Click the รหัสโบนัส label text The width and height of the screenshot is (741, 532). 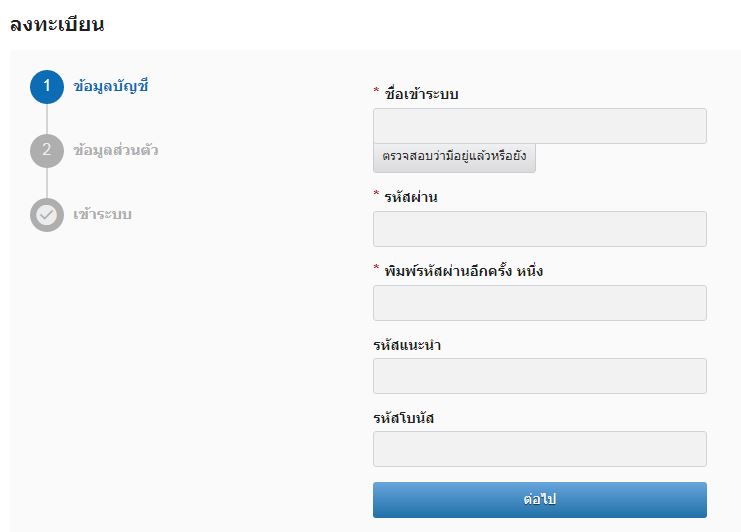point(403,418)
